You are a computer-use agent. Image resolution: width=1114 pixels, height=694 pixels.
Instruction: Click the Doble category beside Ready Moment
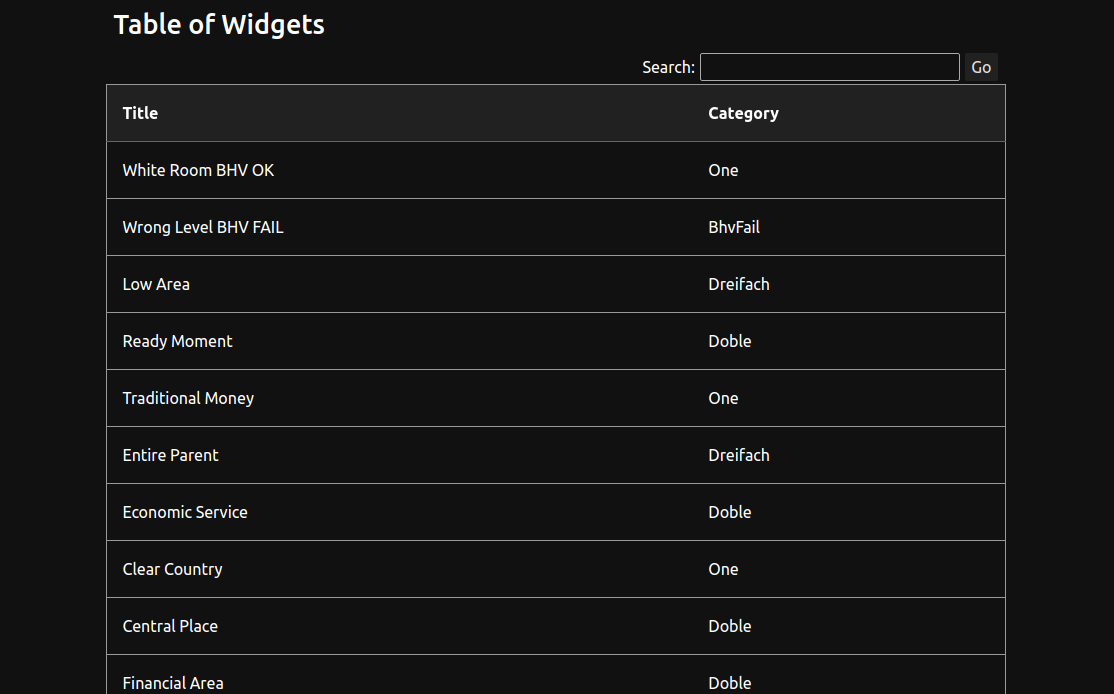click(730, 341)
